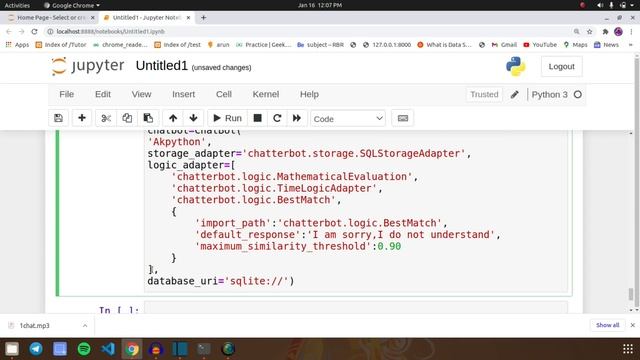Open Google Chrome app menu in top bar
Screen dimensions: 640x360
(x=72, y=5)
